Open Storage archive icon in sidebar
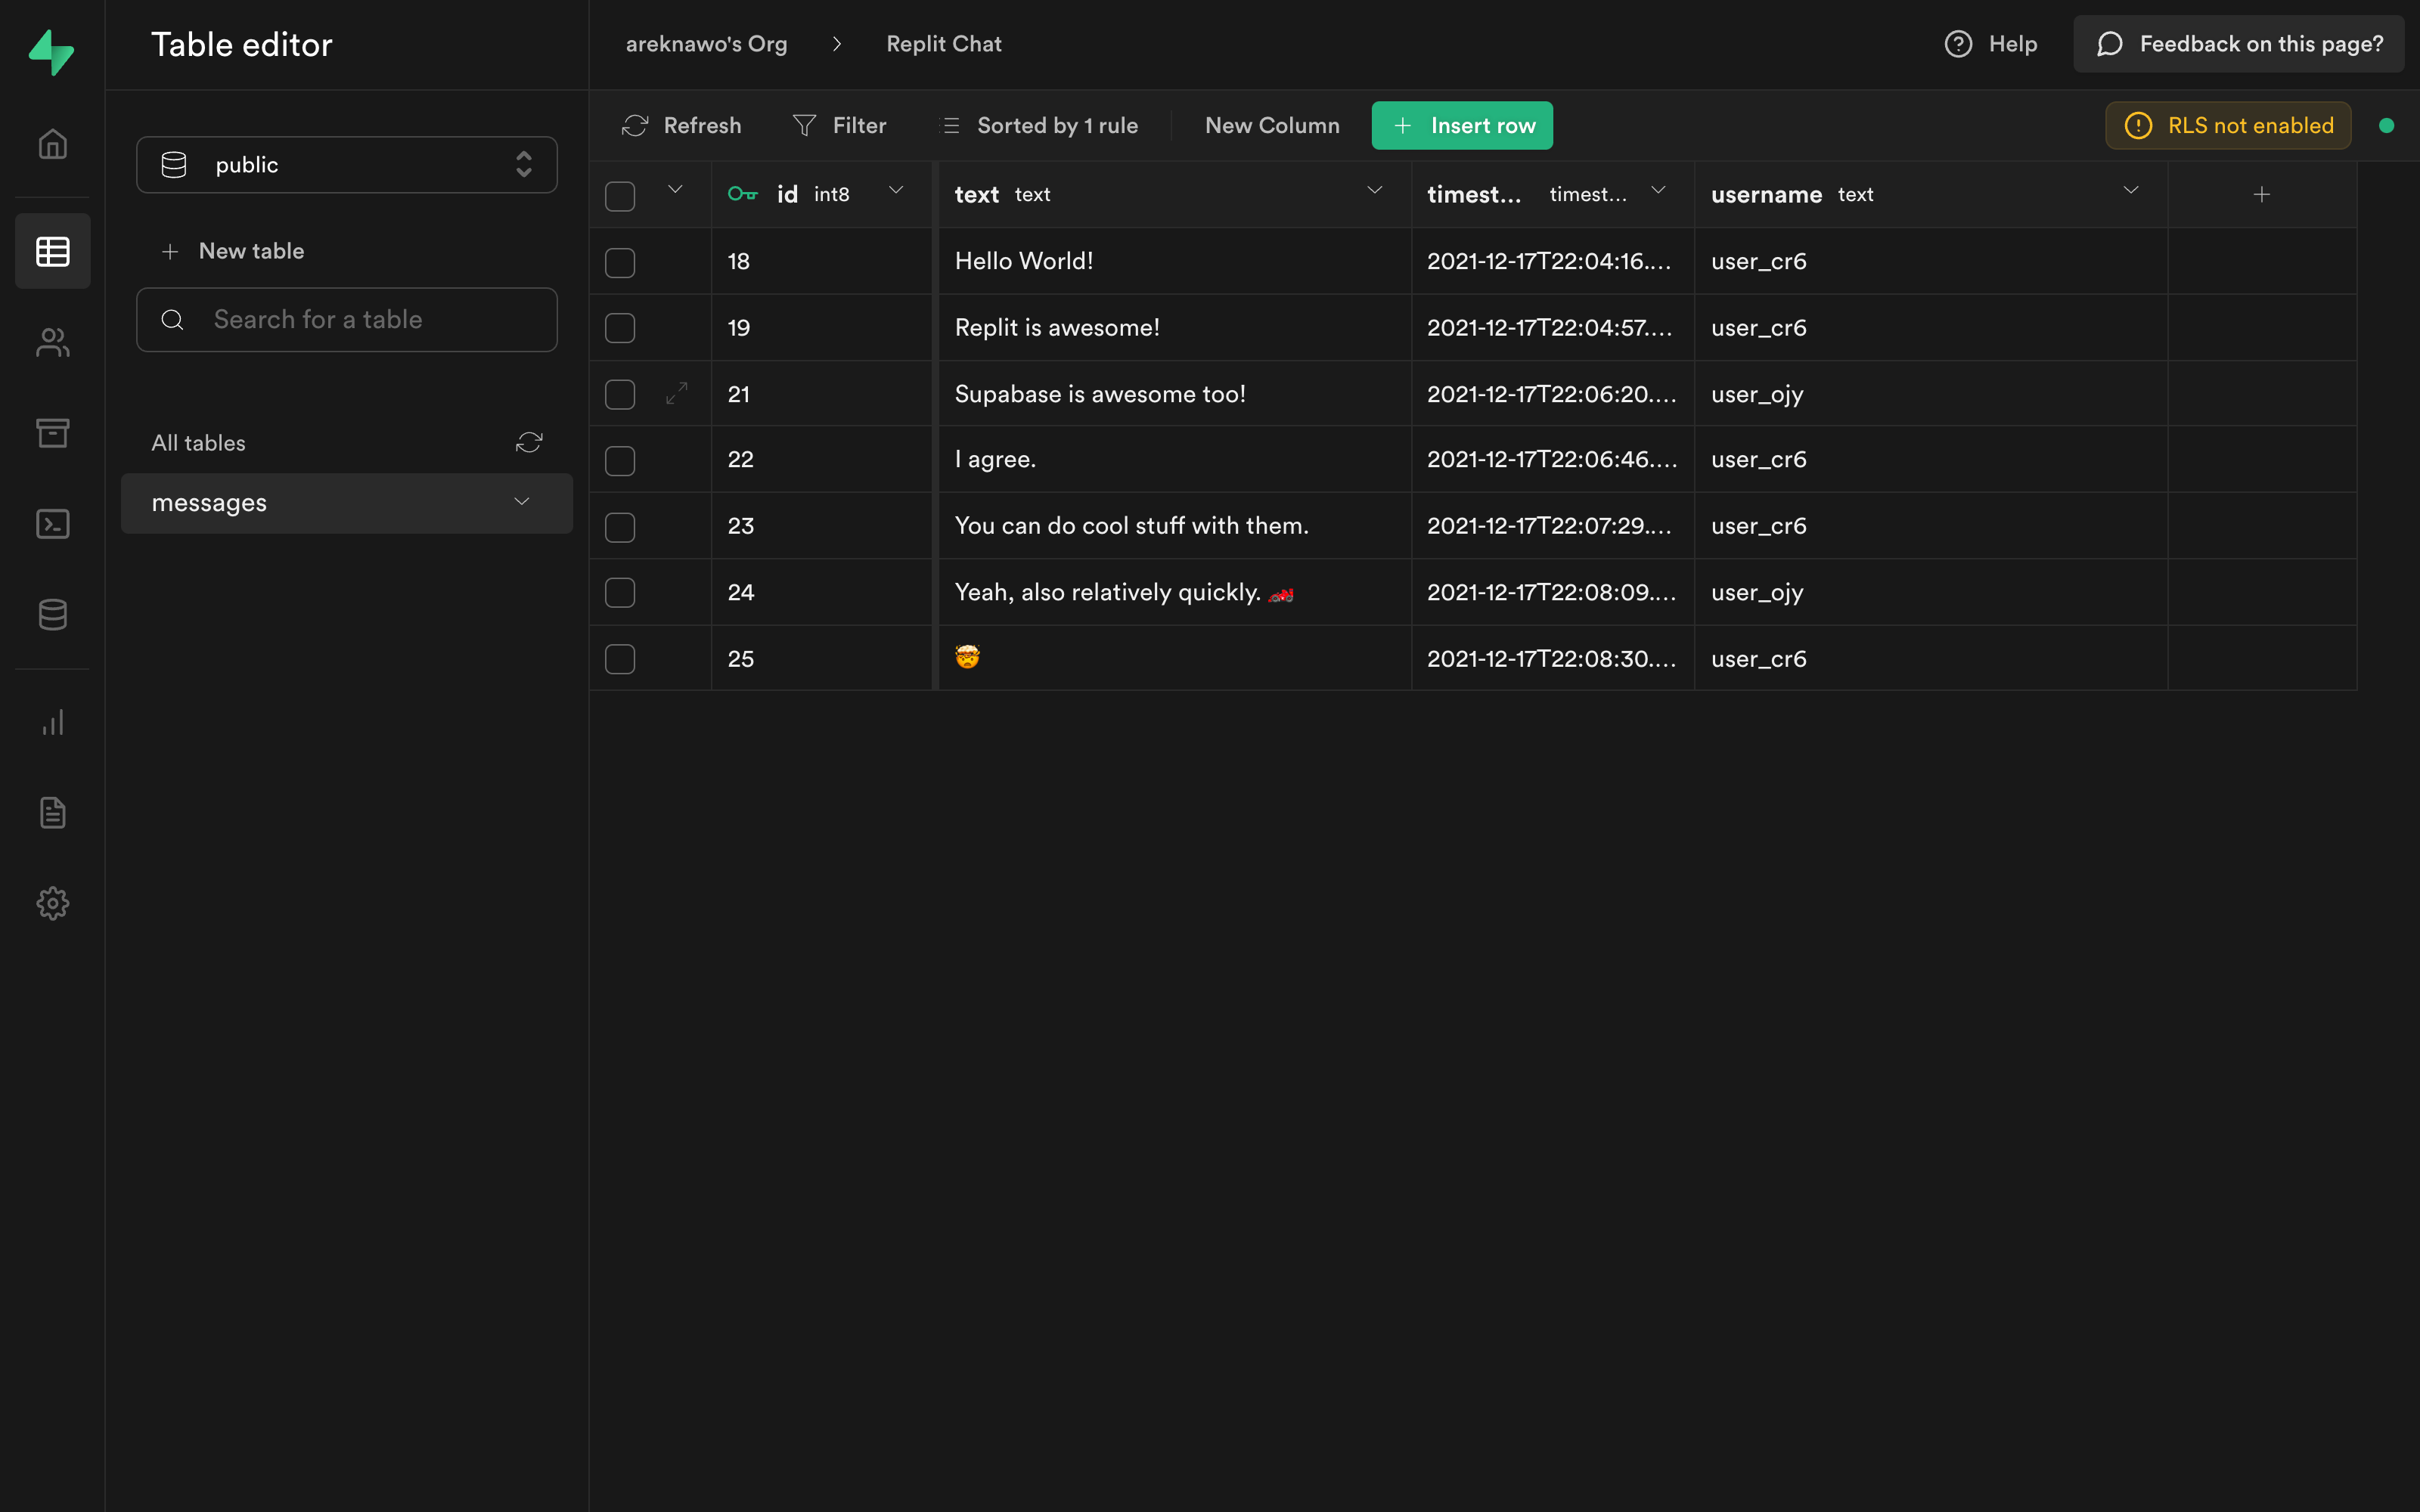This screenshot has height=1512, width=2420. pyautogui.click(x=52, y=433)
